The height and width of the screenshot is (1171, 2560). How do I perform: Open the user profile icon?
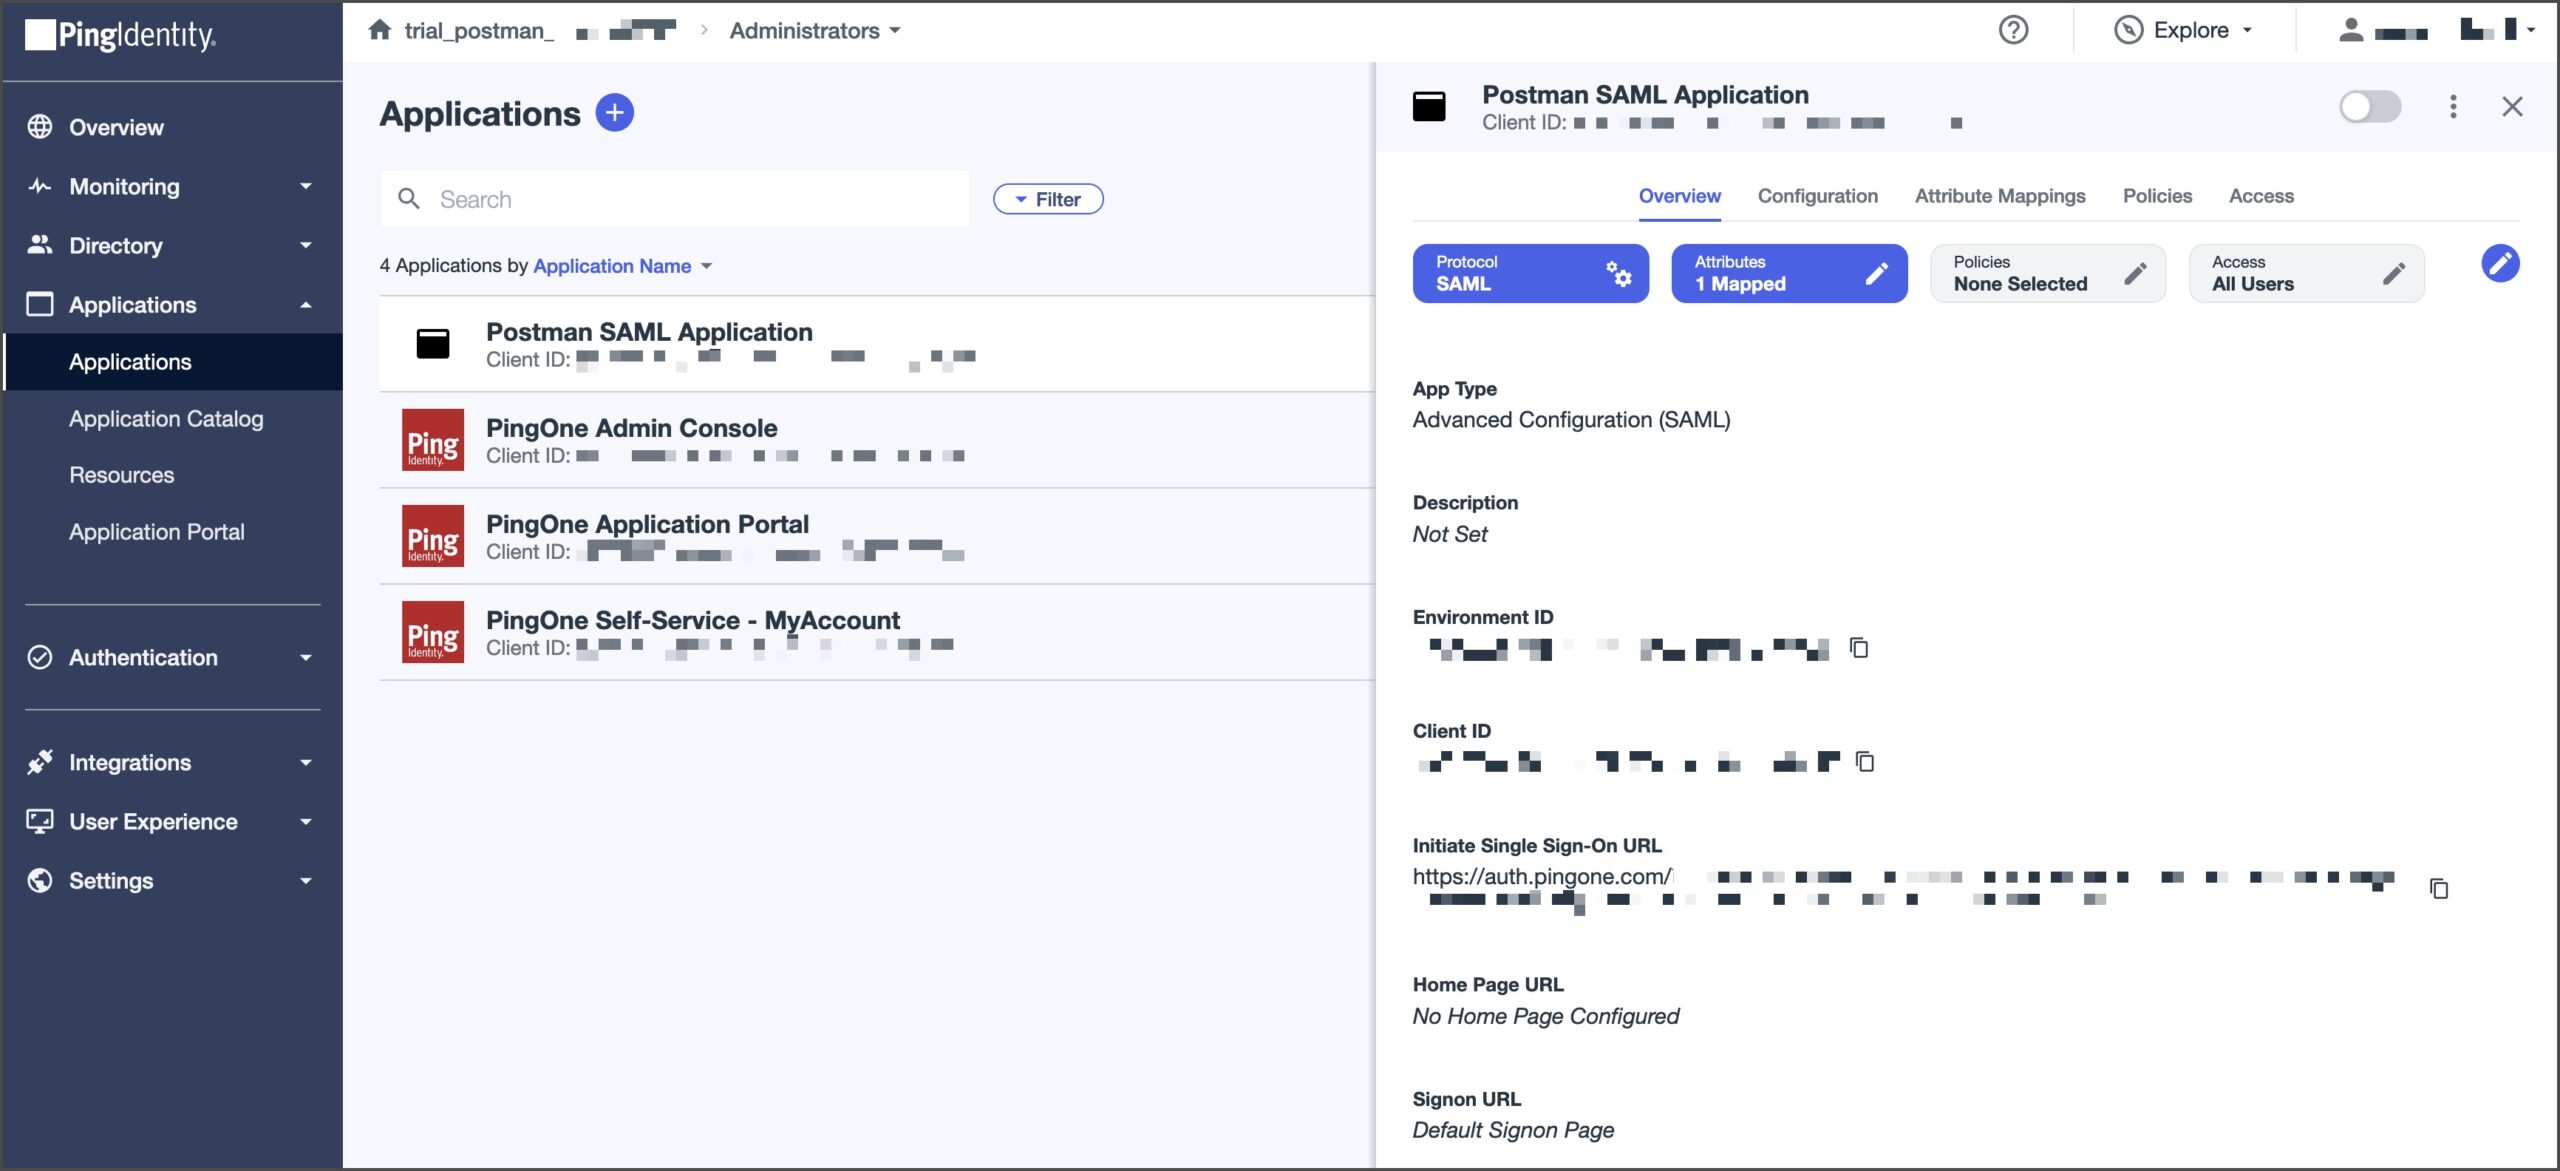coord(2351,30)
